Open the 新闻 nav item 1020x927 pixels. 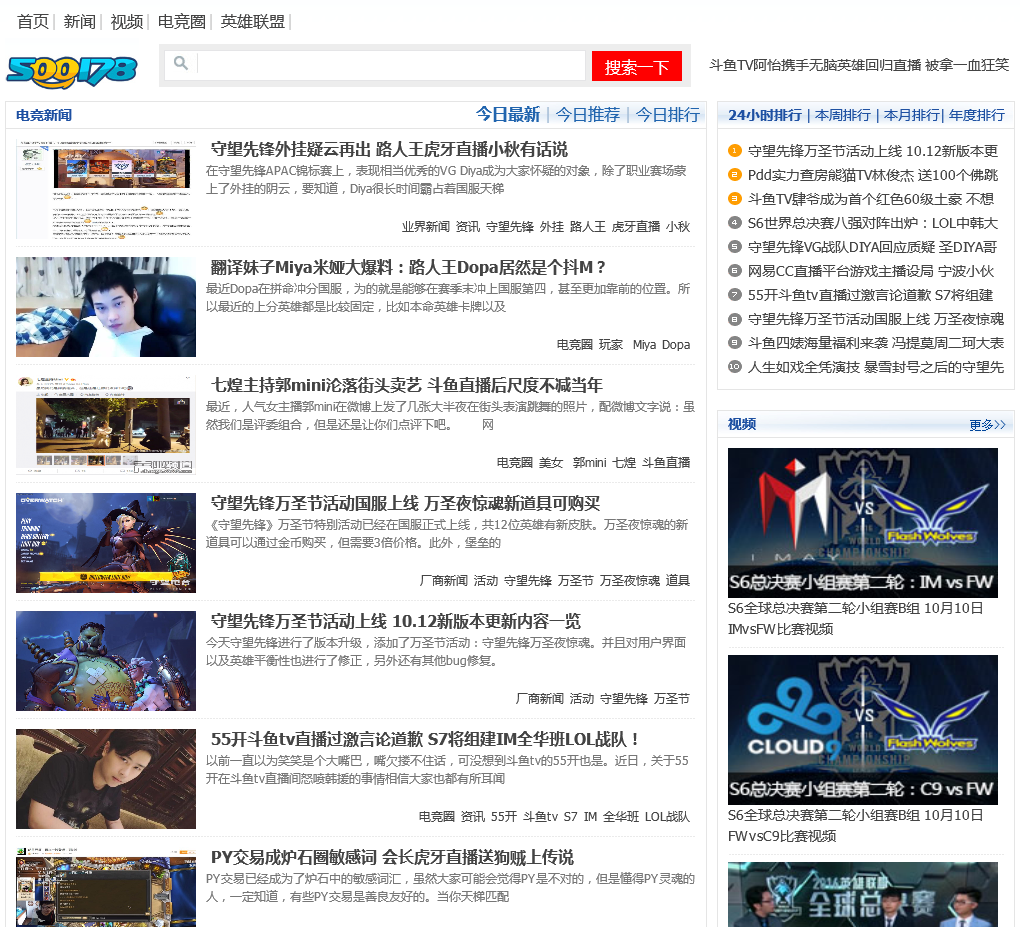pyautogui.click(x=79, y=21)
